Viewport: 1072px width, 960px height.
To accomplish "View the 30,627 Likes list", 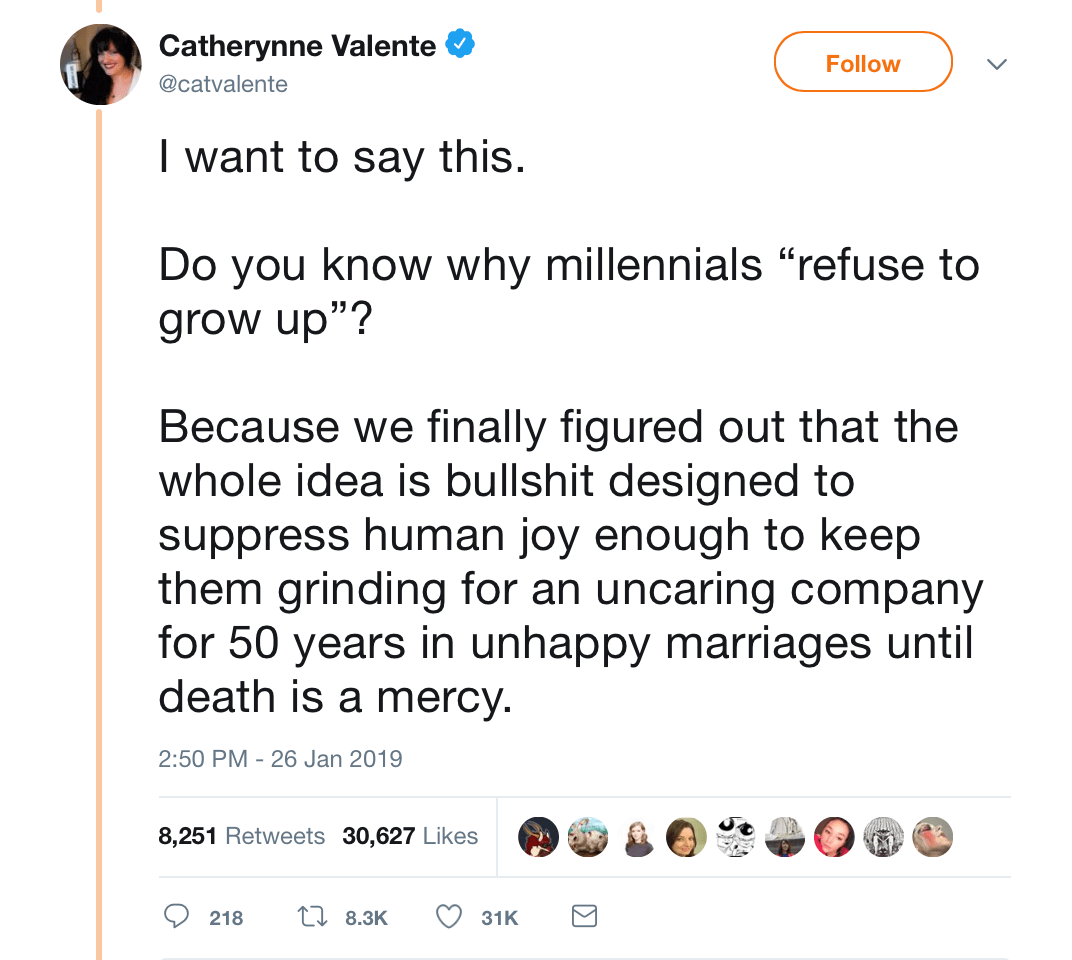I will click(x=410, y=836).
